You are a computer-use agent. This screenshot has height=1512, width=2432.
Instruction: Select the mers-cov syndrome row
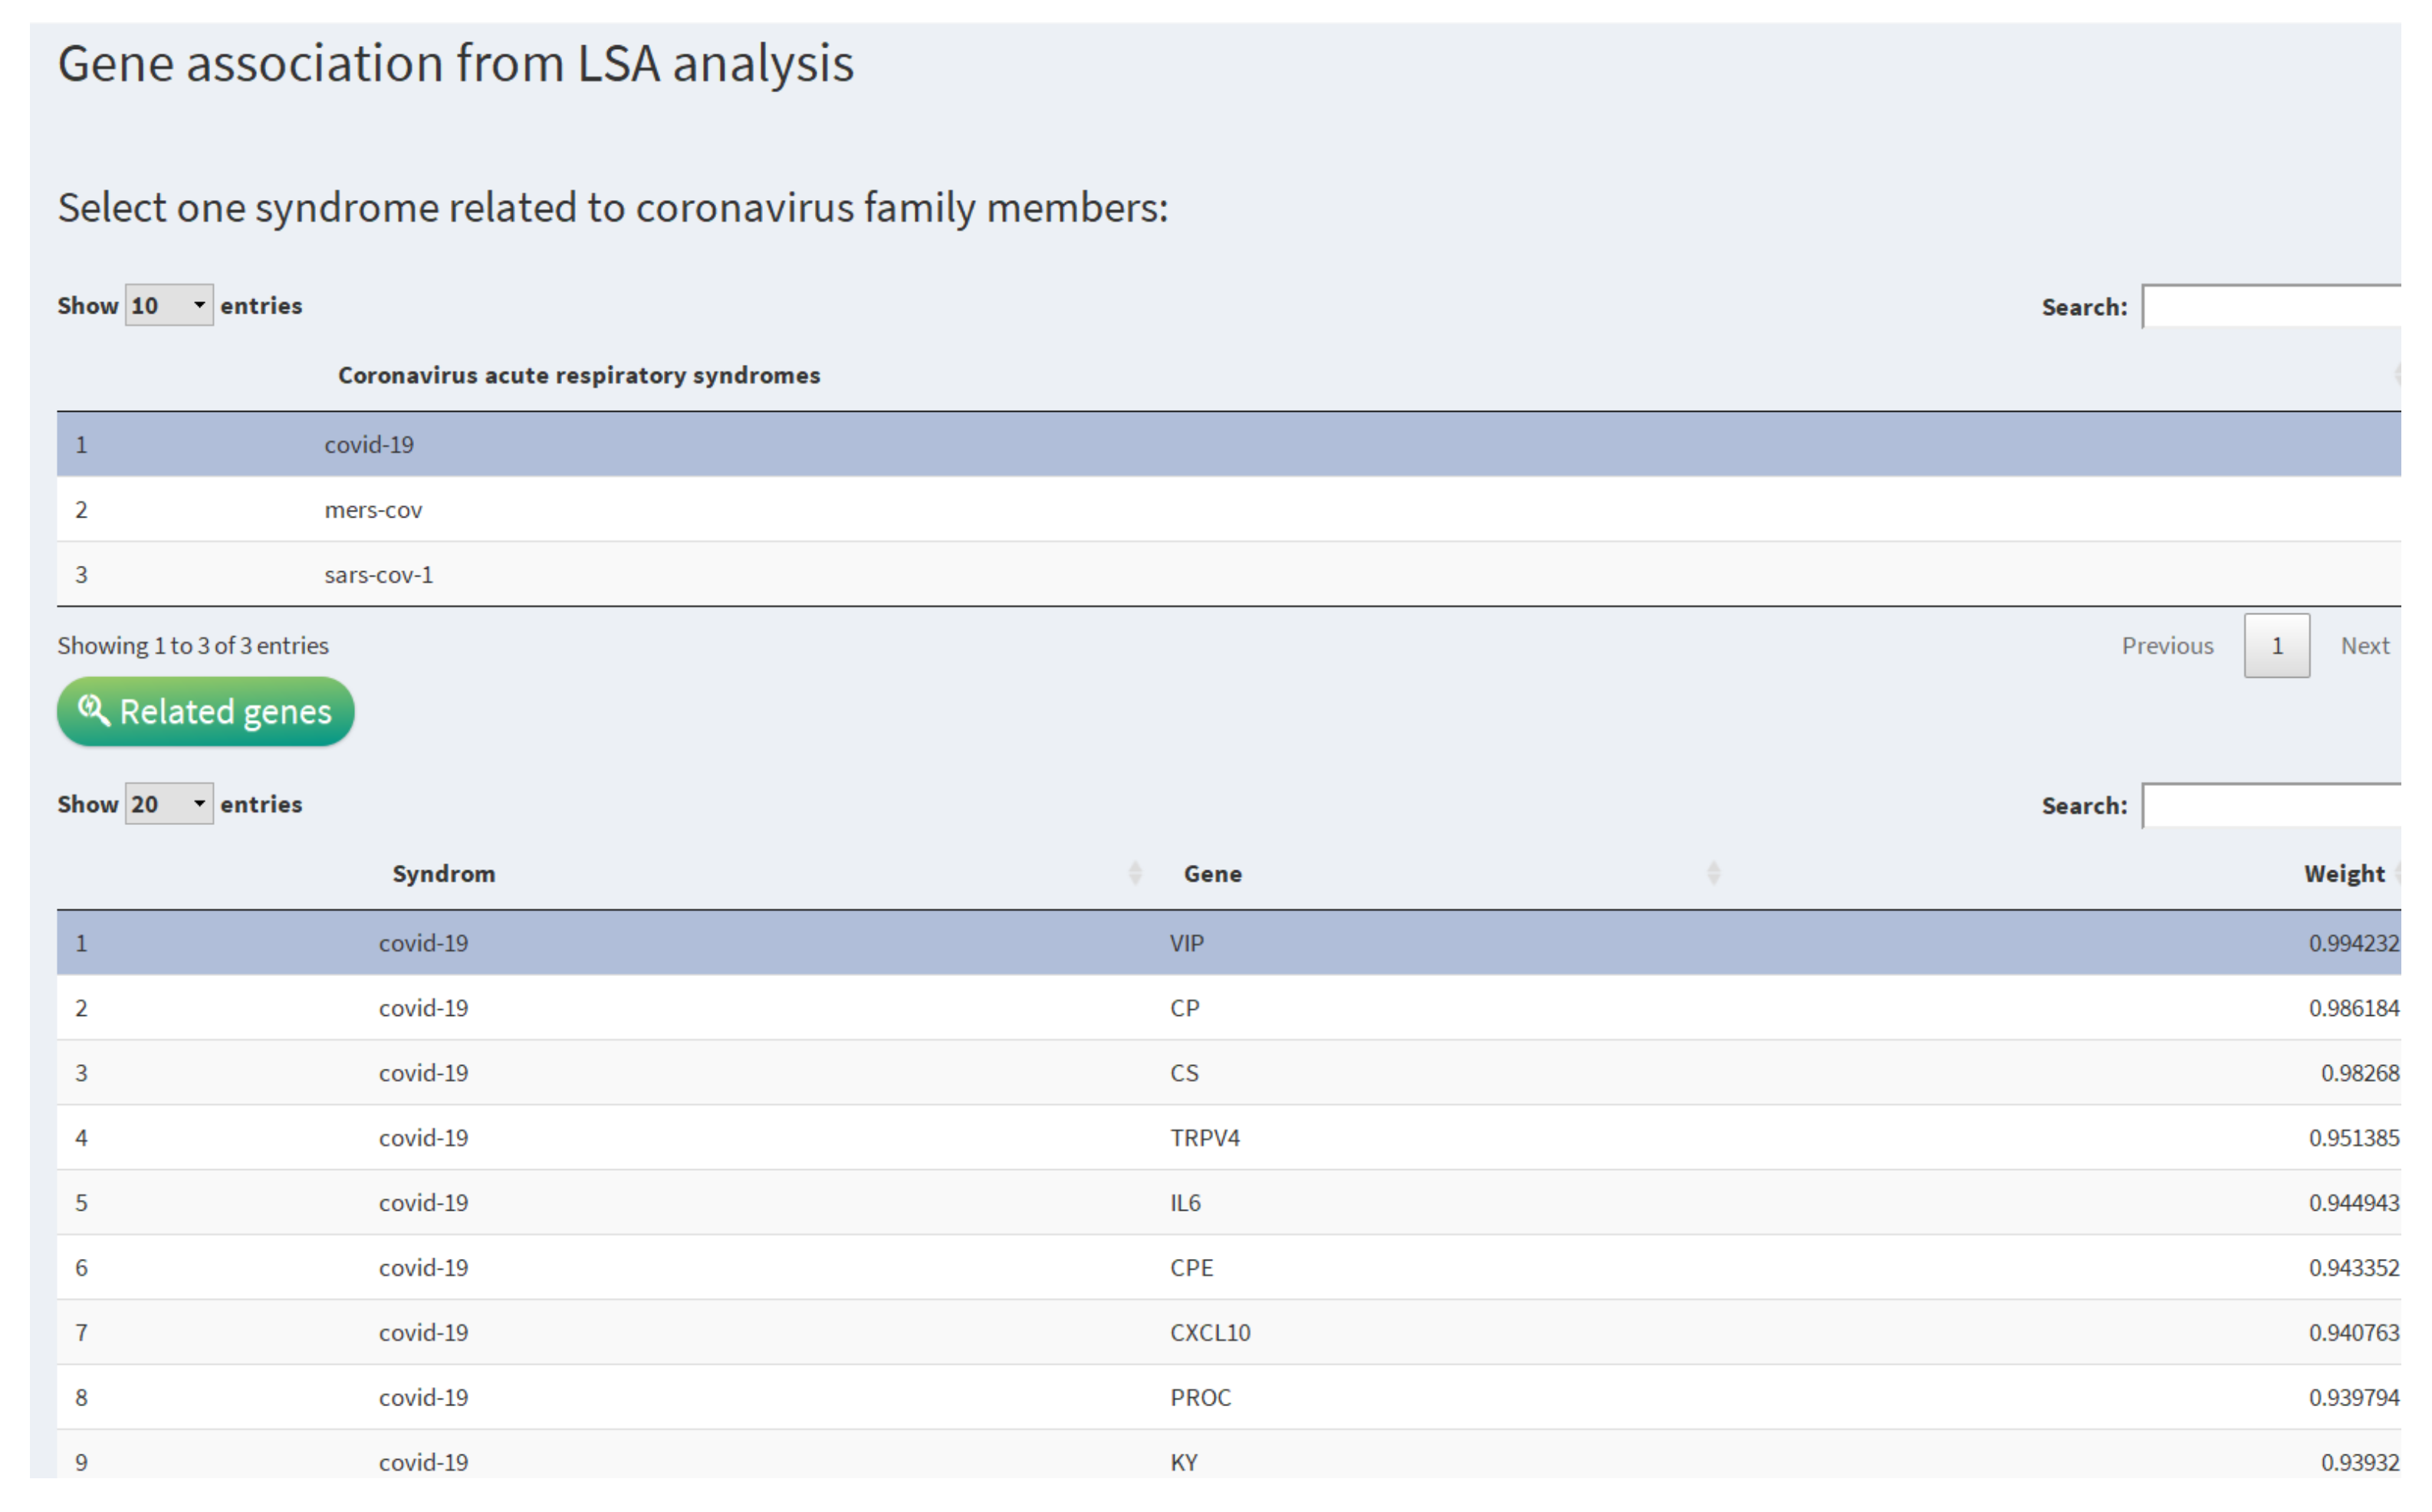pos(373,510)
